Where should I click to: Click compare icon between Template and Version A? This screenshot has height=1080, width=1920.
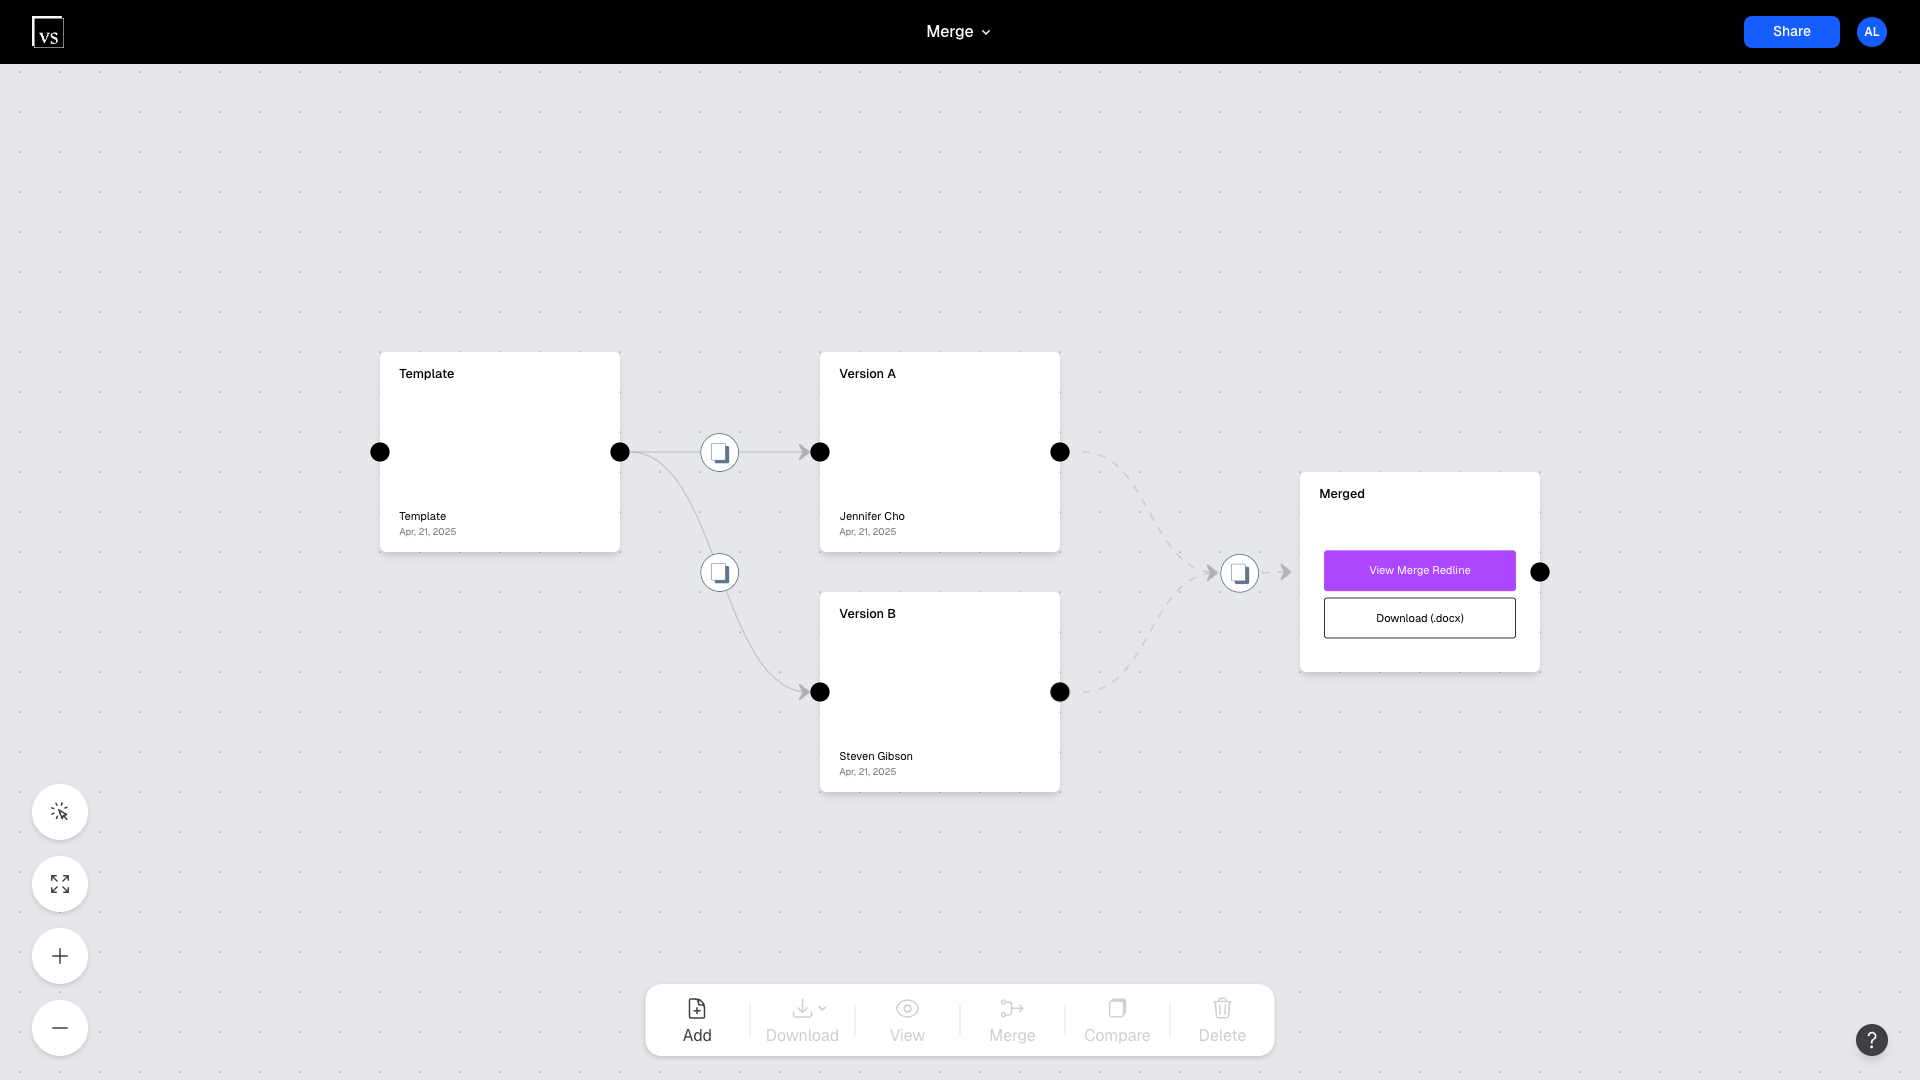point(719,452)
